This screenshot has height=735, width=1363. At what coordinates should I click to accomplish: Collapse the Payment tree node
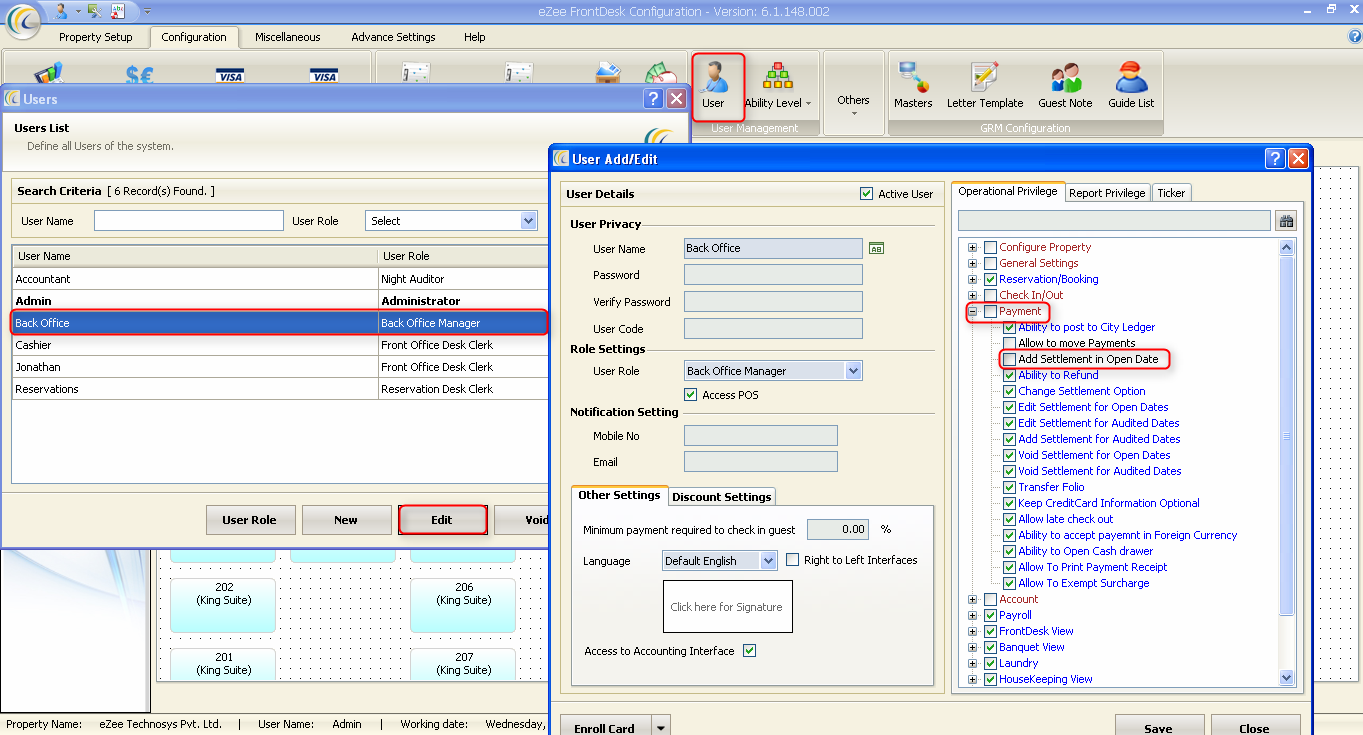(x=972, y=311)
